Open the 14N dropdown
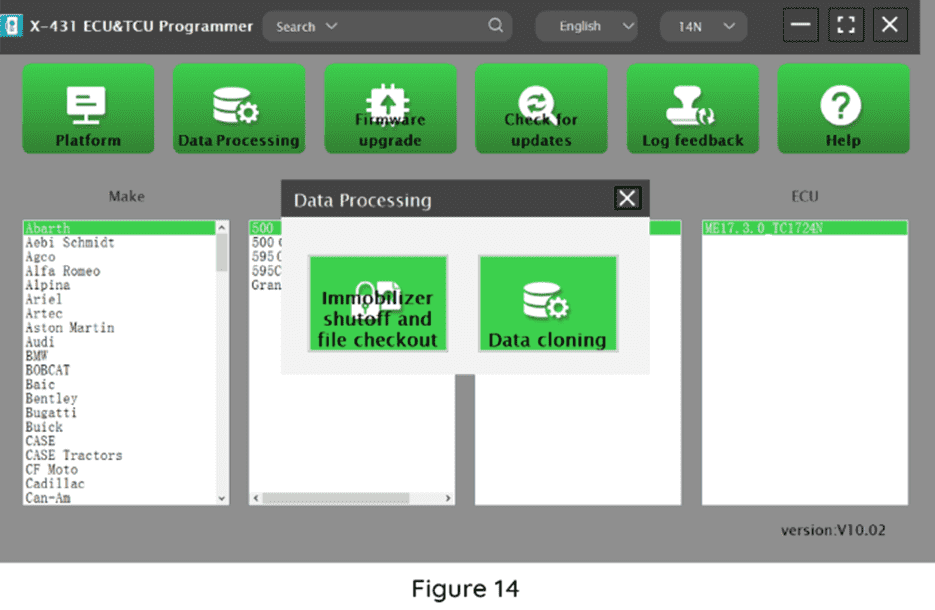935x610 pixels. tap(704, 26)
